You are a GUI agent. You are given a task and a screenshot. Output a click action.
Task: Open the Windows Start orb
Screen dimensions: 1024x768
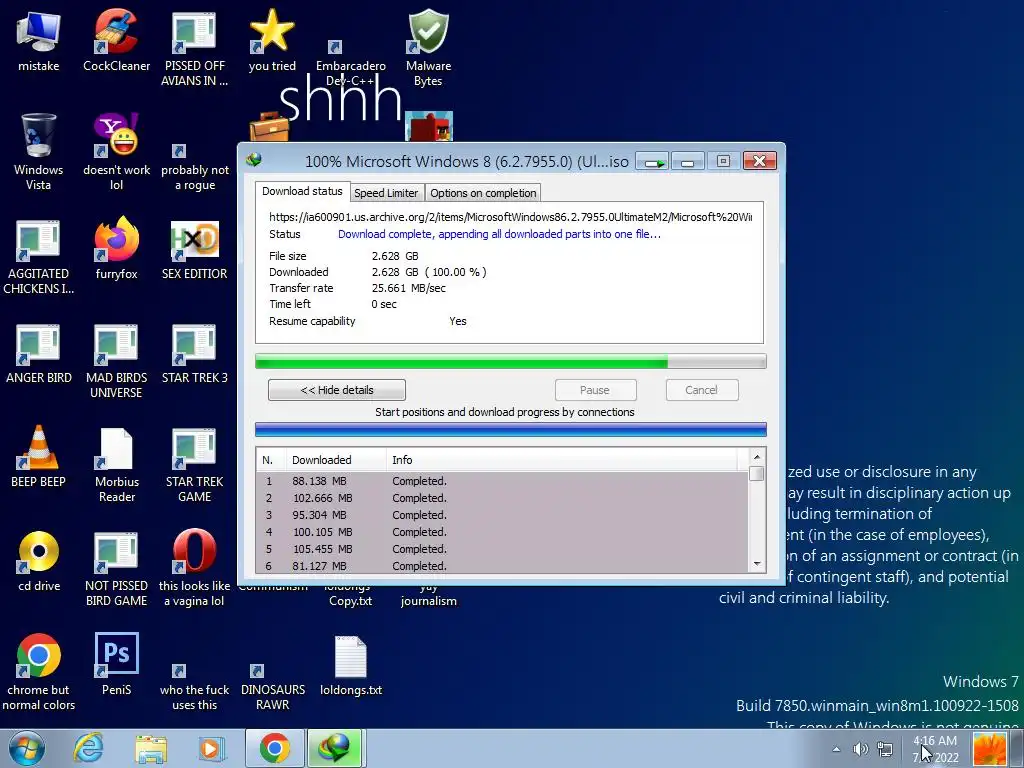tap(26, 748)
